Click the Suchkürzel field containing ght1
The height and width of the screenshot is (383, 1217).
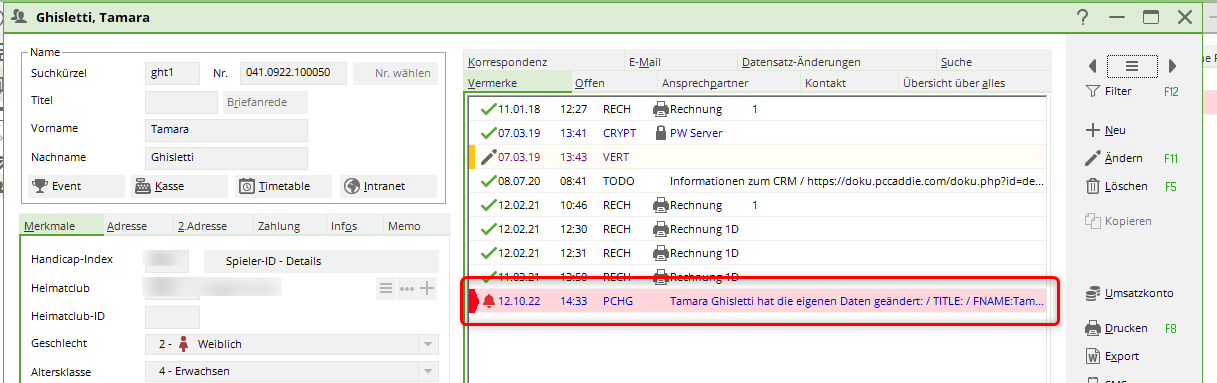173,73
